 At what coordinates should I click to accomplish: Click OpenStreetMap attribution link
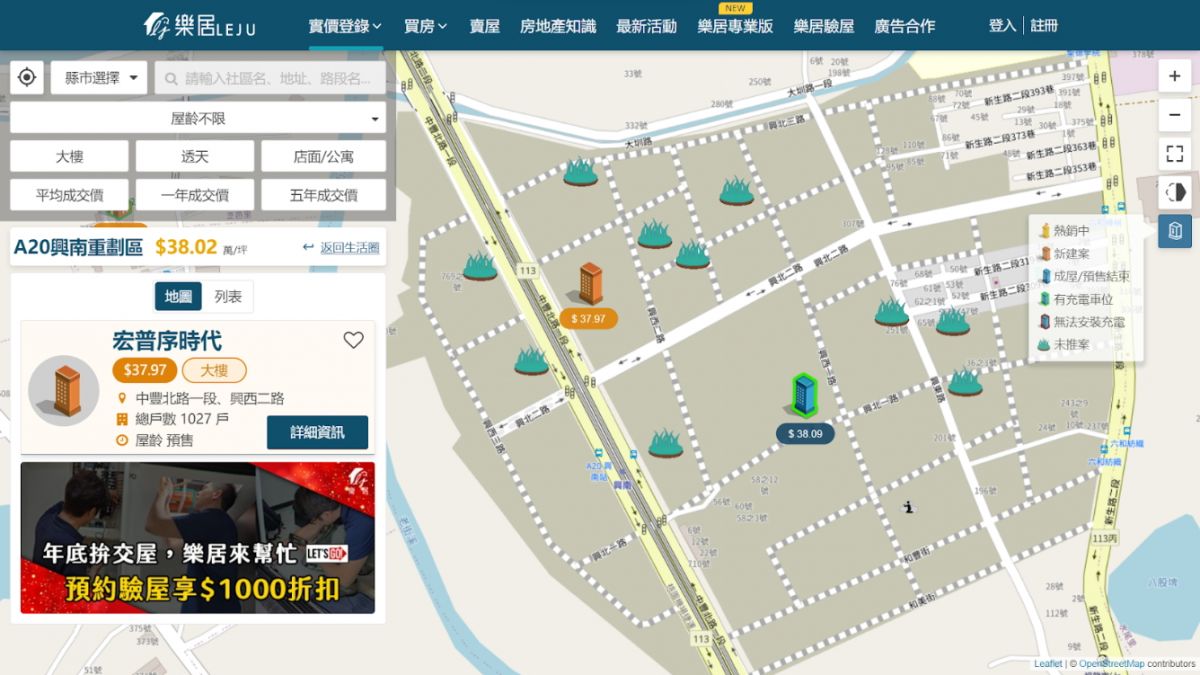1112,664
